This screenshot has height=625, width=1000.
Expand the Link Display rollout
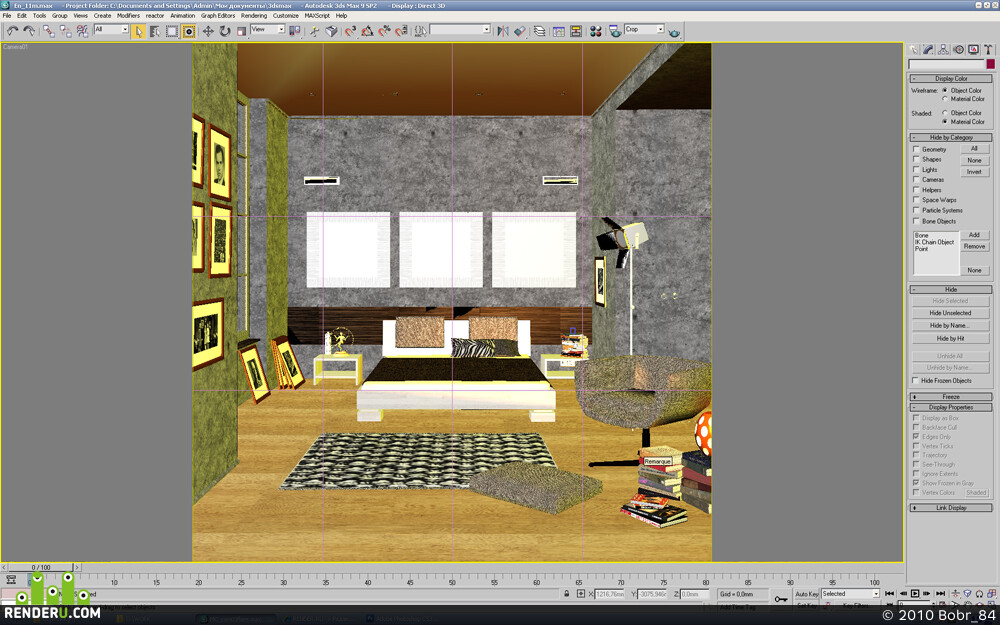951,508
